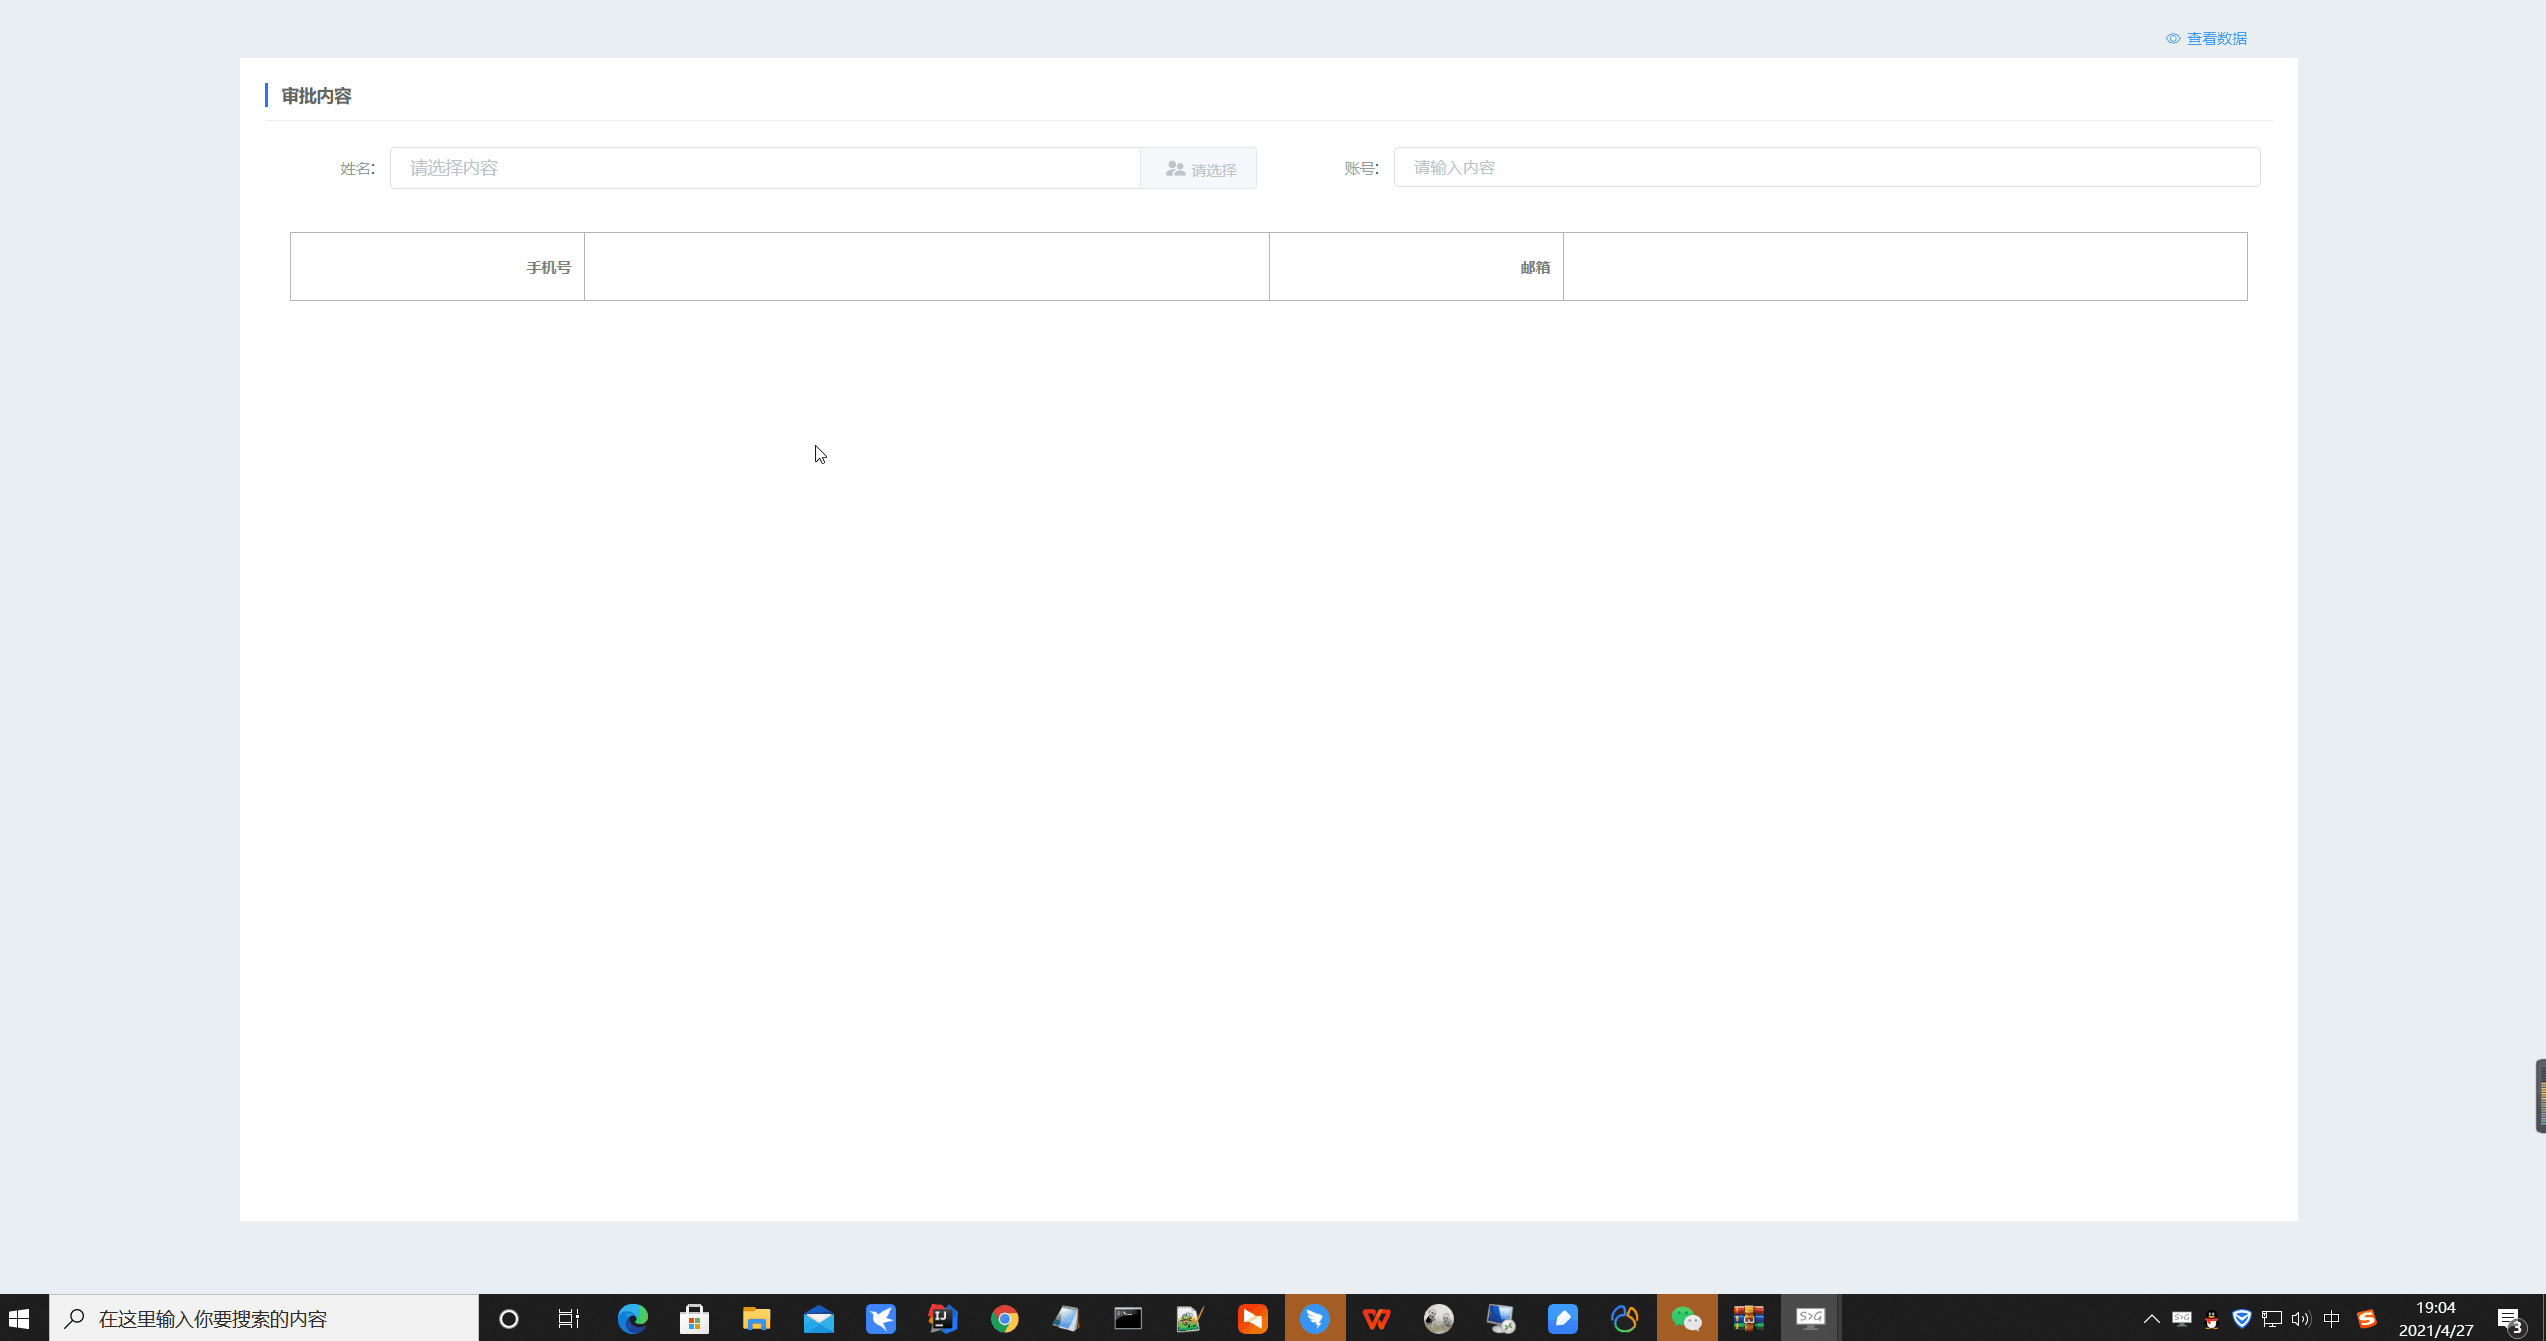Viewport: 2546px width, 1341px height.
Task: Click the 账号 input field
Action: (1826, 168)
